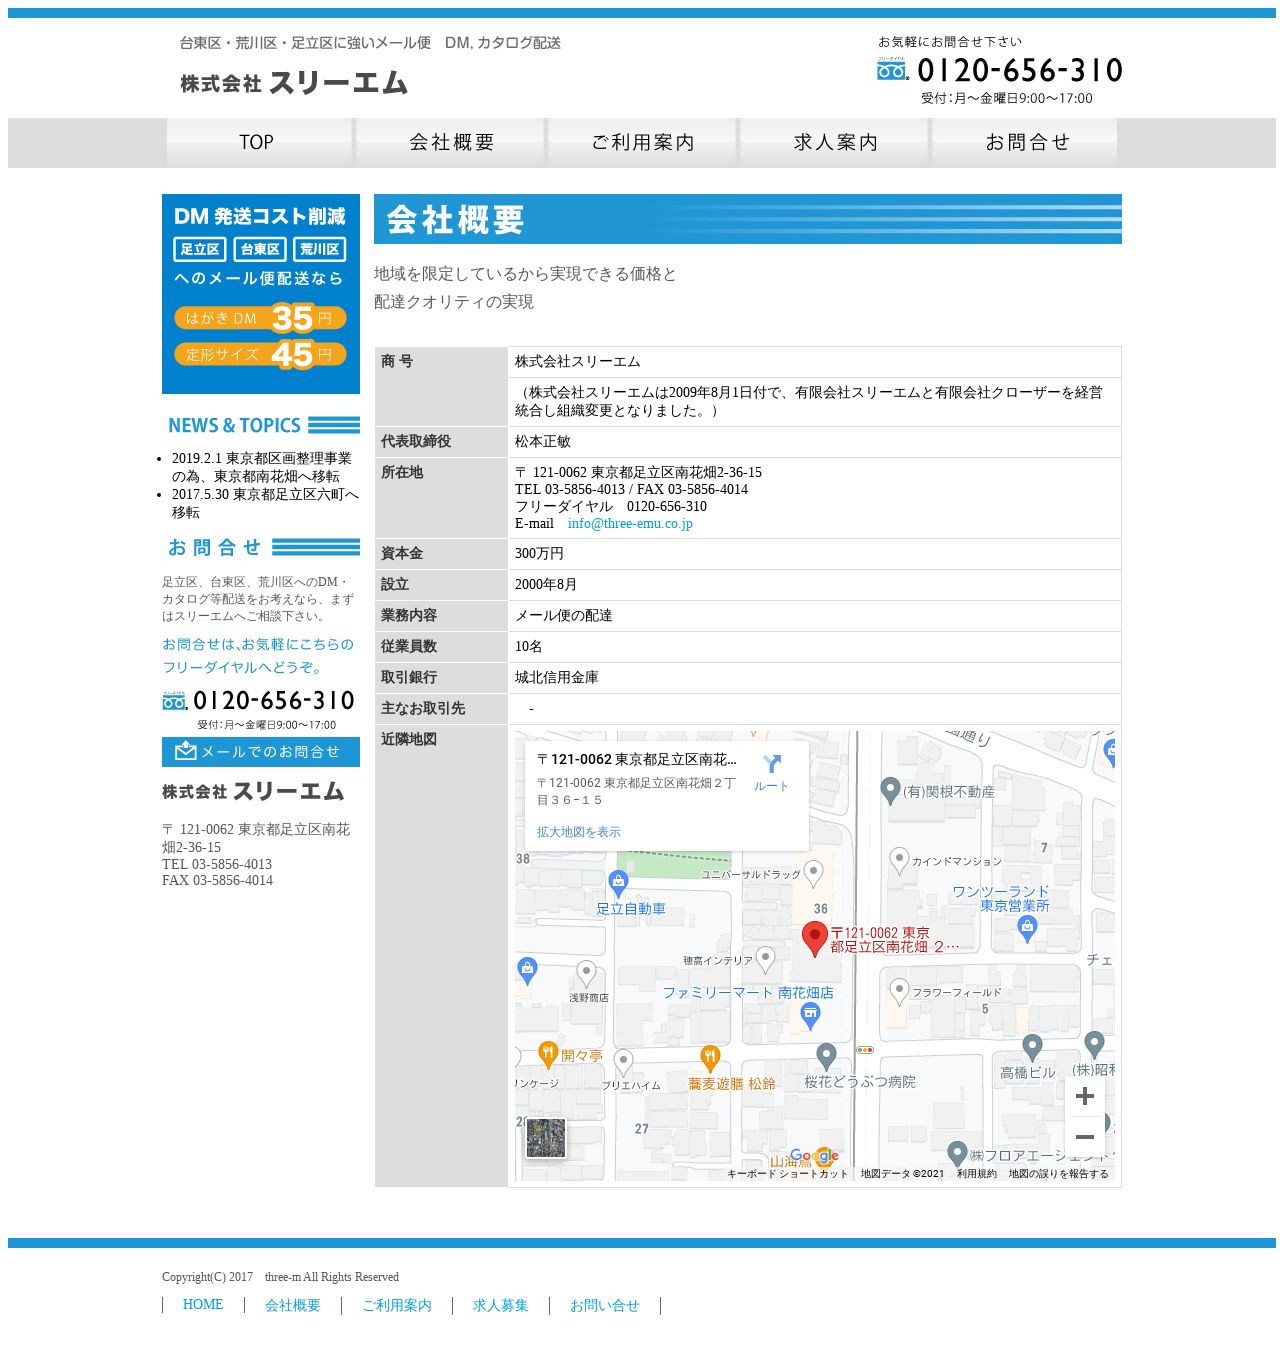Click the 桜花どうぶつ病院 marker
Viewport: 1284px width, 1349px height.
(826, 1056)
